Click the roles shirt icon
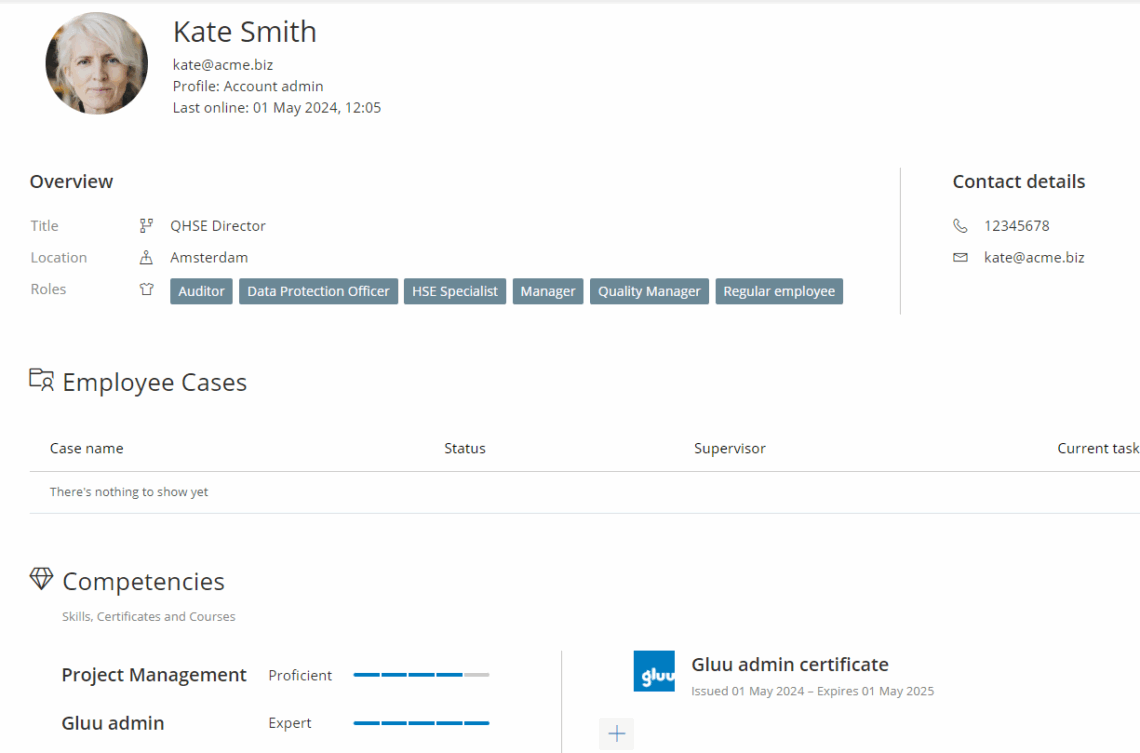Screen dimensions: 1140x753 pyautogui.click(x=146, y=290)
